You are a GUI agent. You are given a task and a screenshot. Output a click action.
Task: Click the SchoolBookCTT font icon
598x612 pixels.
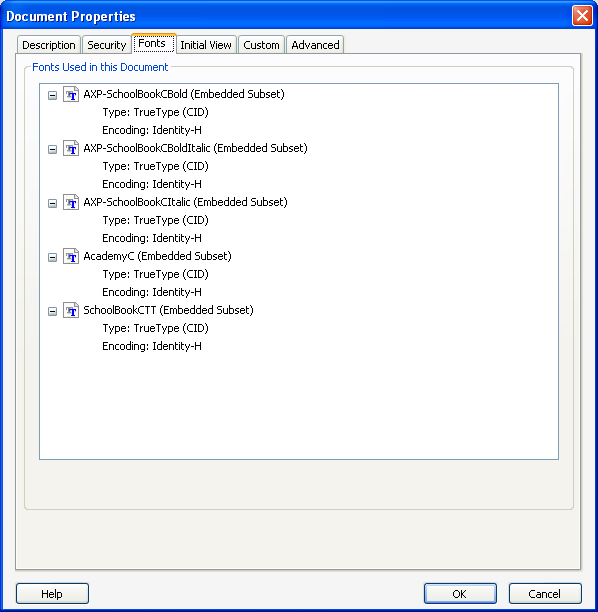point(71,310)
